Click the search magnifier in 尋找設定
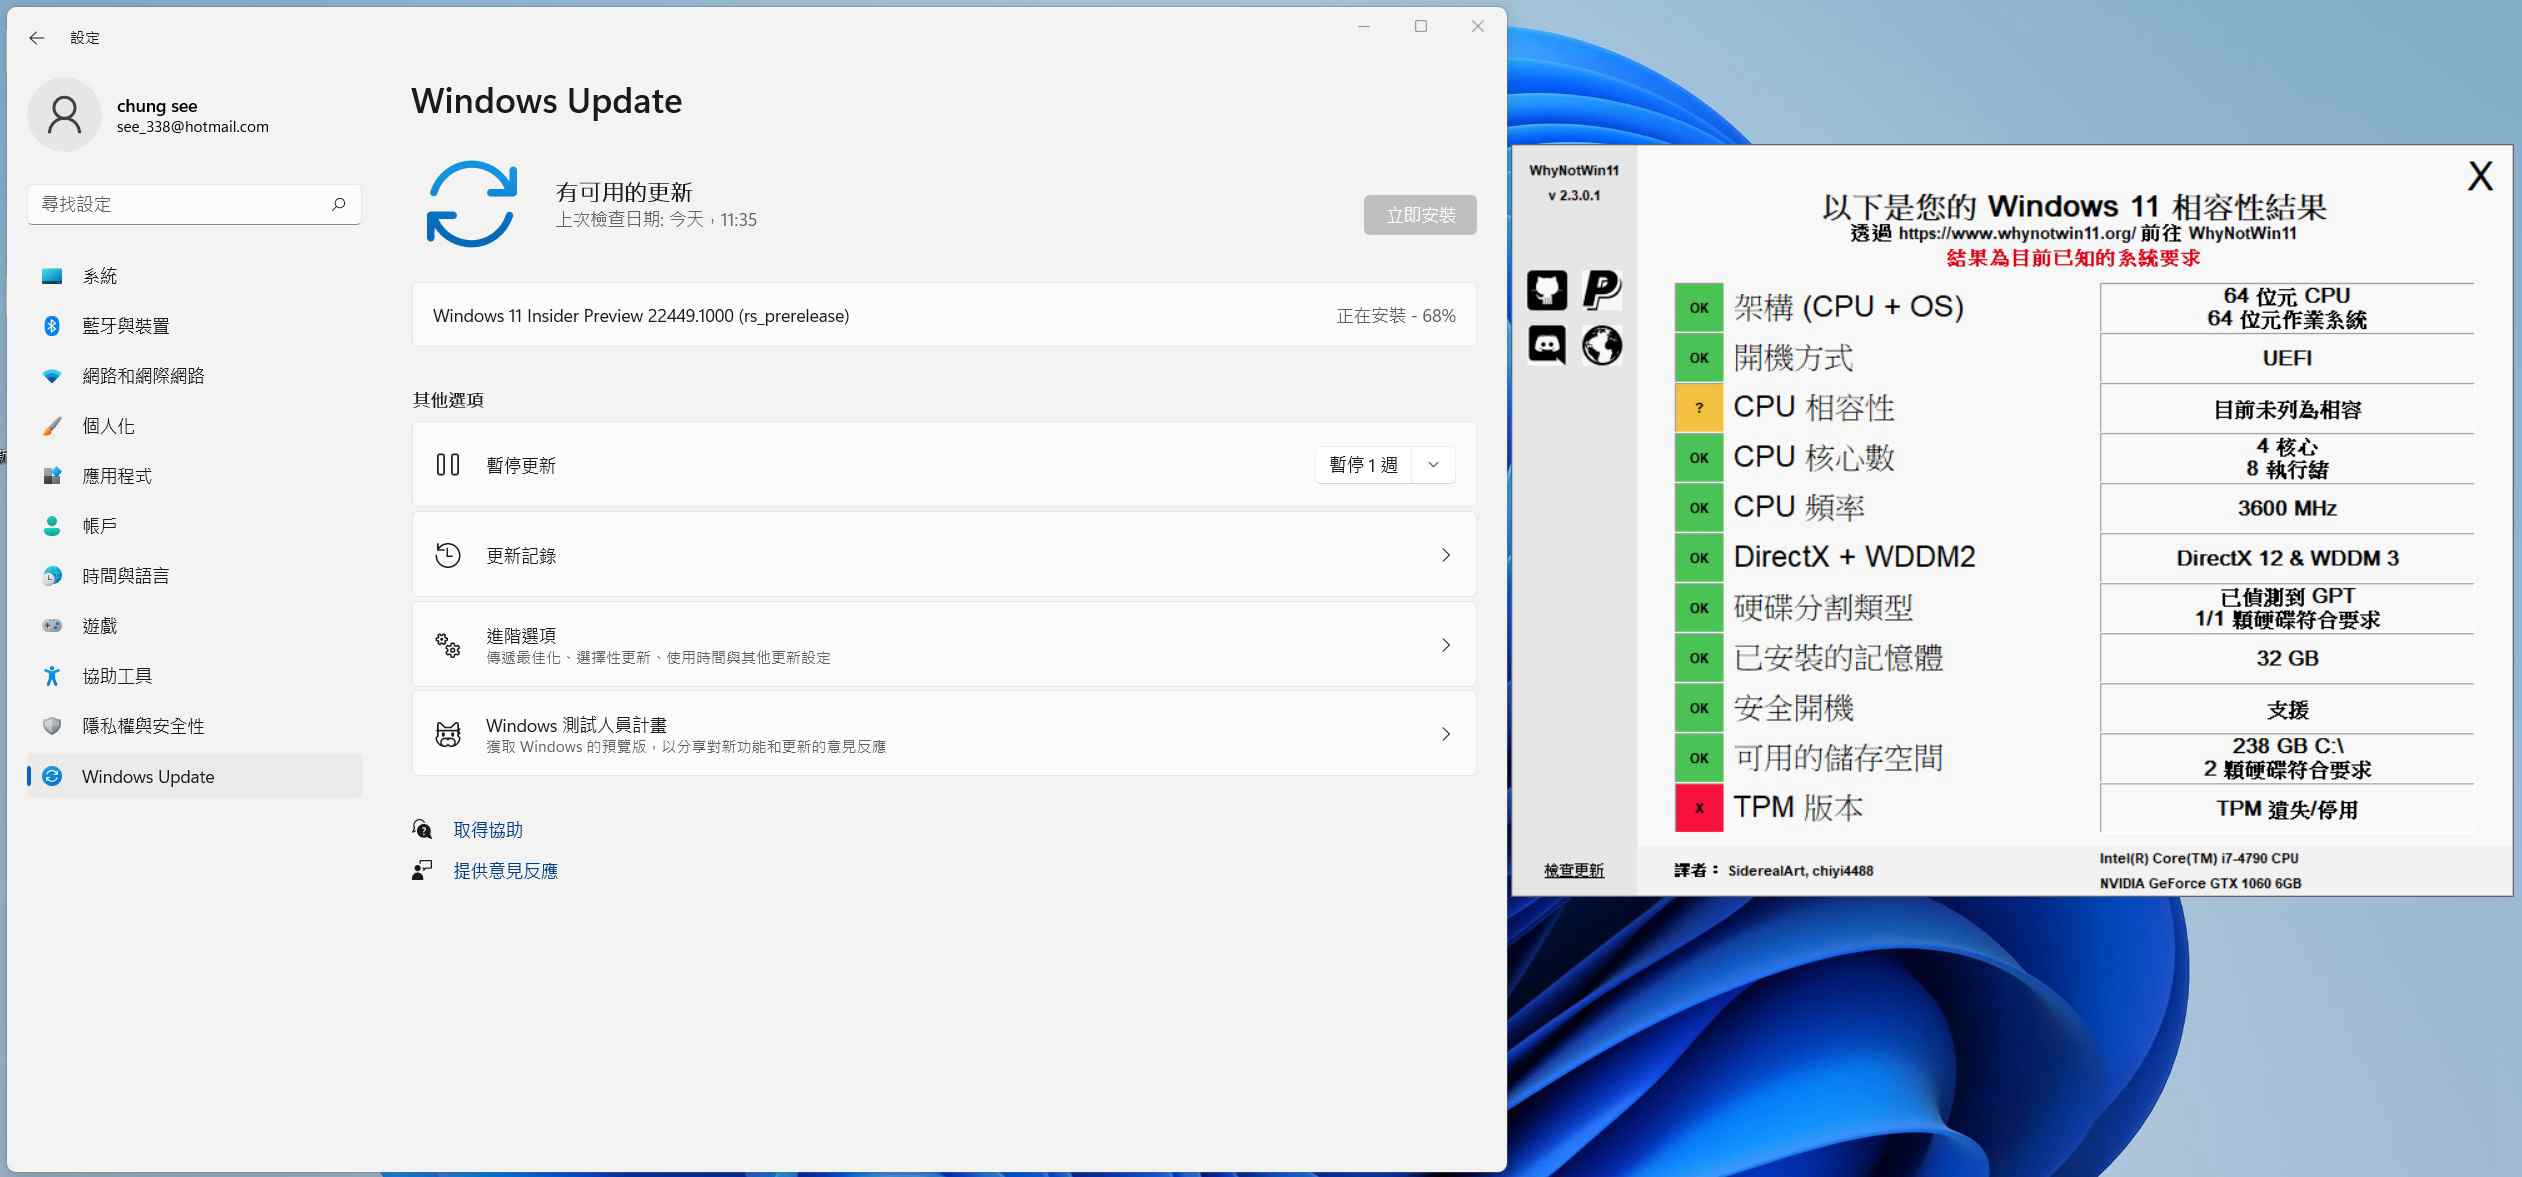This screenshot has width=2522, height=1177. tap(339, 204)
